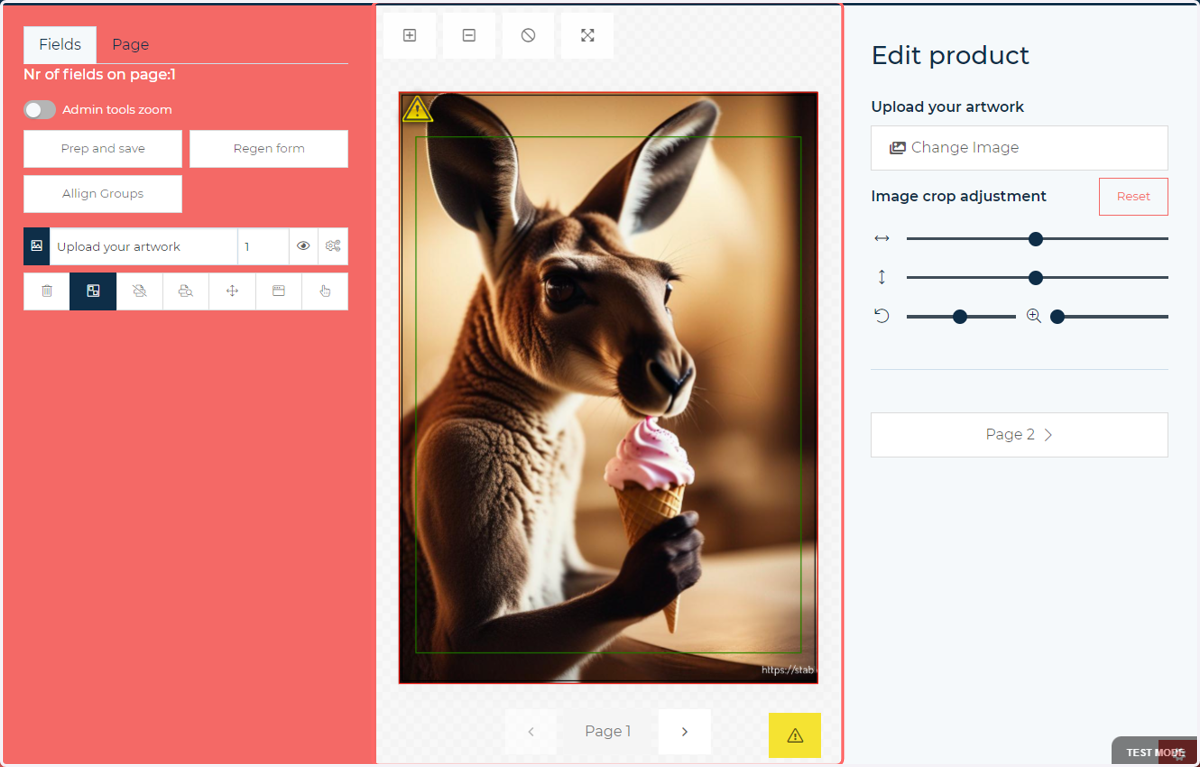Click the Prep and save button
This screenshot has width=1200, height=767.
(103, 149)
